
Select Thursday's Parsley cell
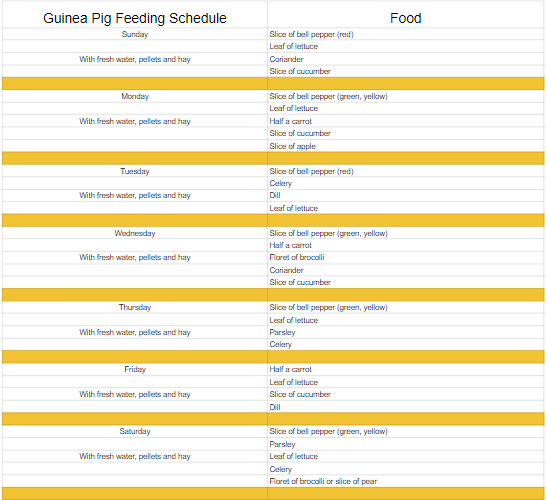tap(406, 332)
